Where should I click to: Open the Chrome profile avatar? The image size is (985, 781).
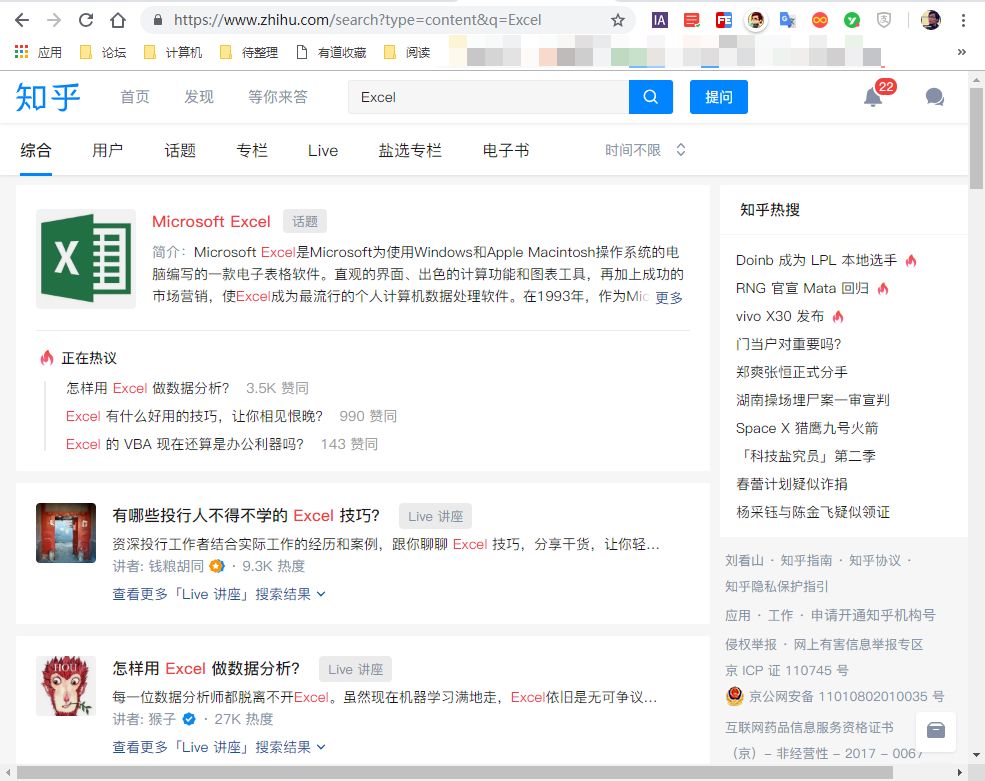pyautogui.click(x=930, y=20)
